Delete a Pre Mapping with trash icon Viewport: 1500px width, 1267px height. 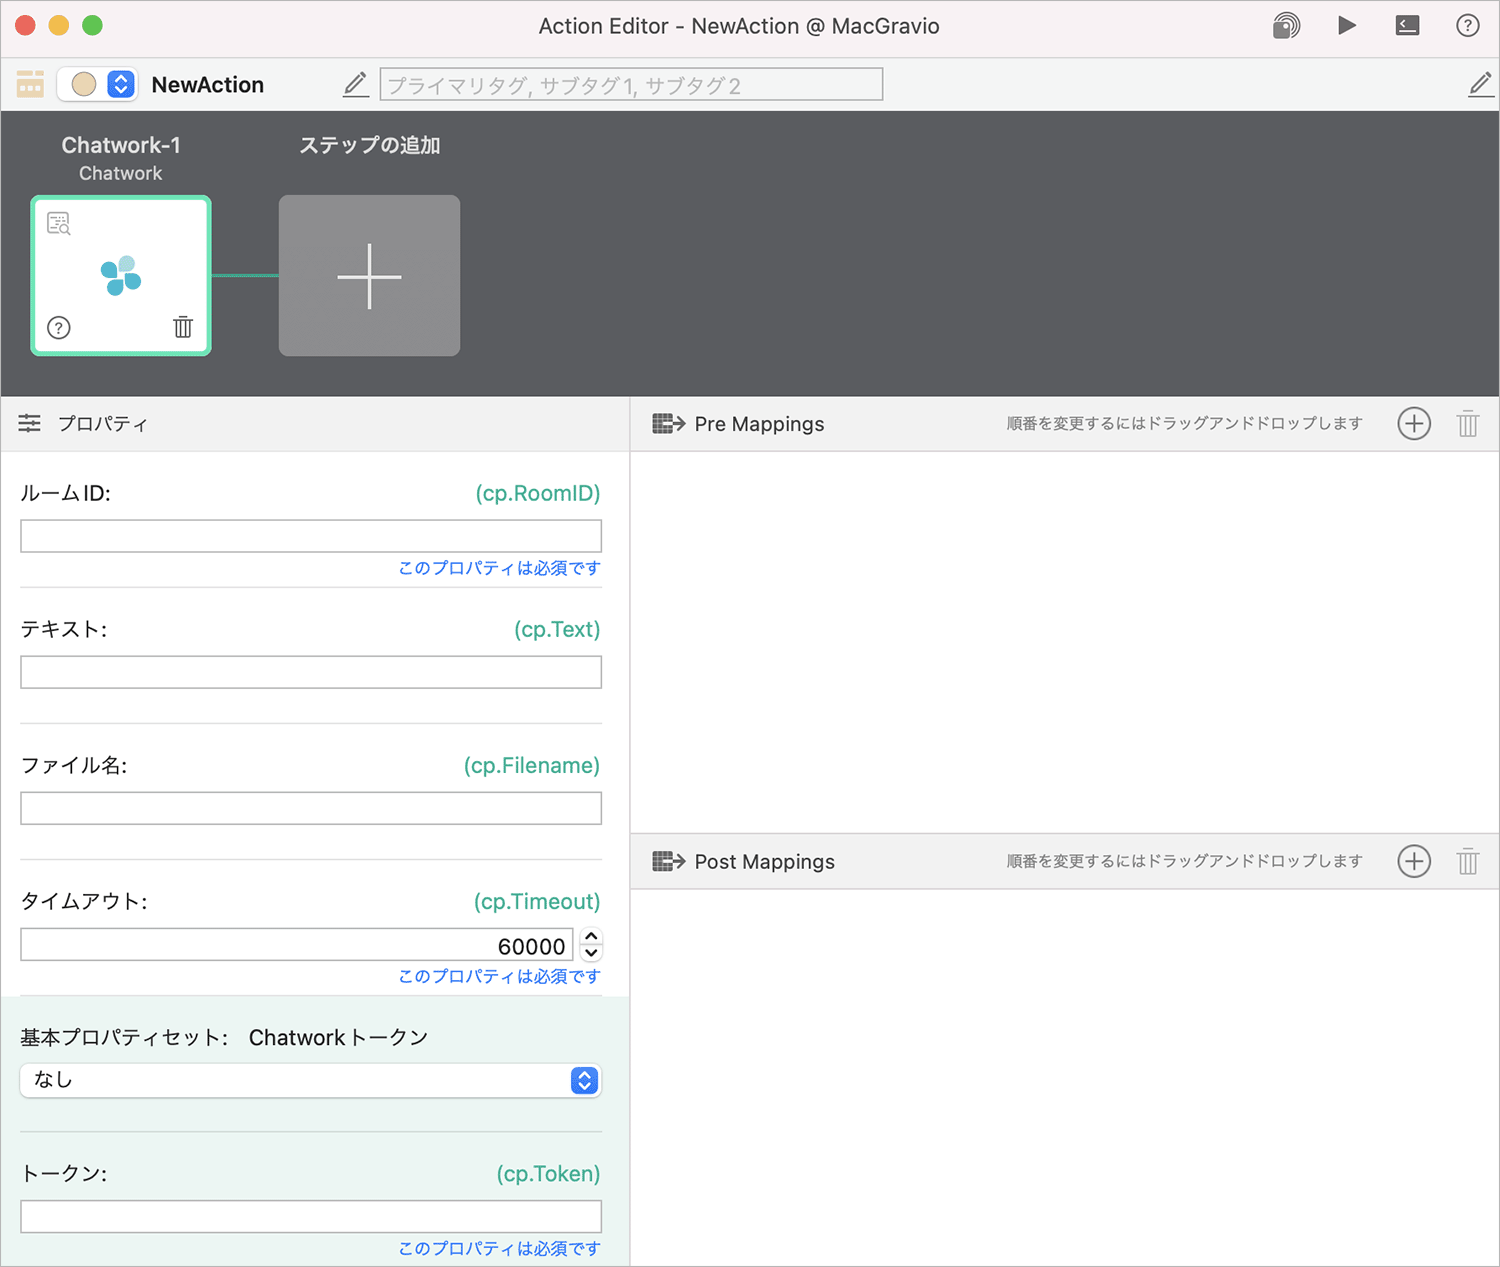(1468, 423)
